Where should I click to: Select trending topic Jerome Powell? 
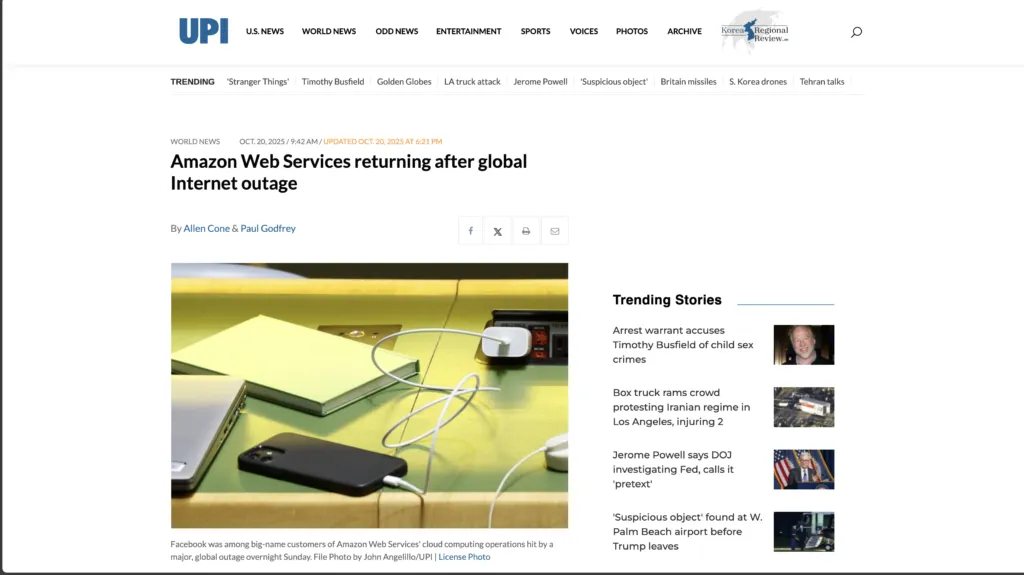540,82
